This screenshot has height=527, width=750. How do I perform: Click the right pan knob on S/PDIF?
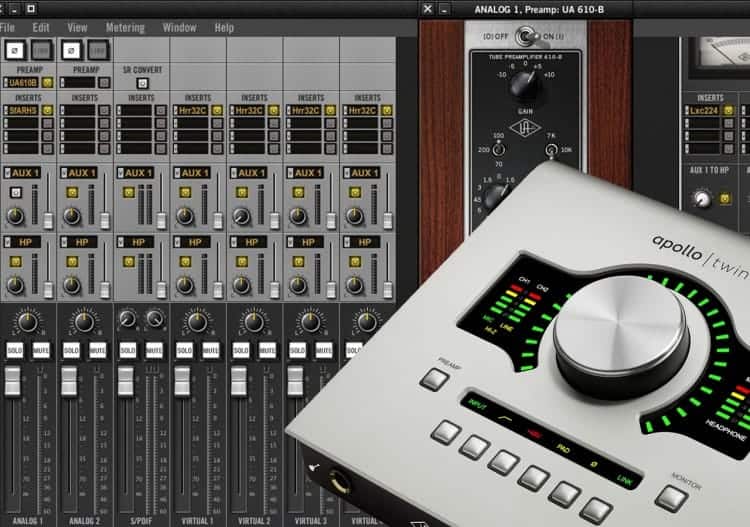click(x=155, y=318)
